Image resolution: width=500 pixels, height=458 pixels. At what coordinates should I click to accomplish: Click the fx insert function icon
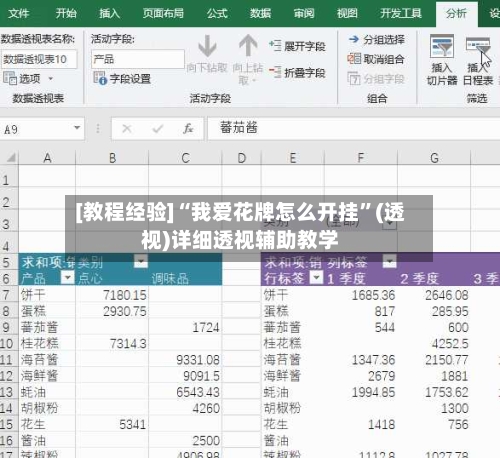click(188, 129)
